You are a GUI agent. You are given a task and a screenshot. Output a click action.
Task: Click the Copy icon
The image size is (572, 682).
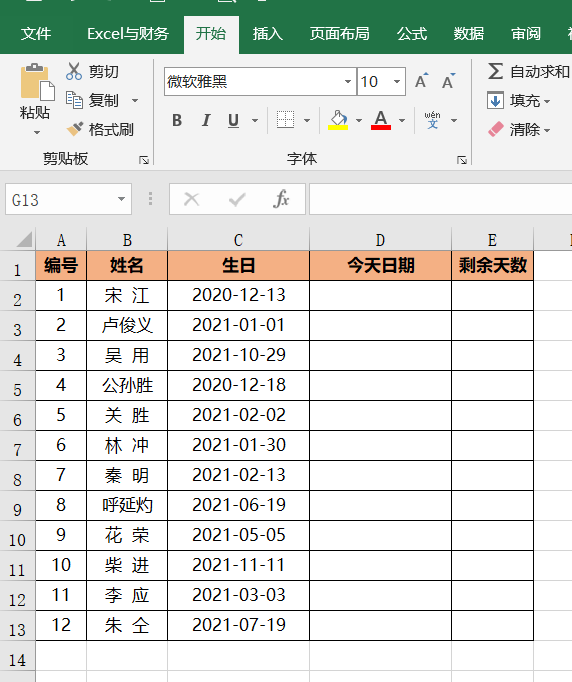74,100
